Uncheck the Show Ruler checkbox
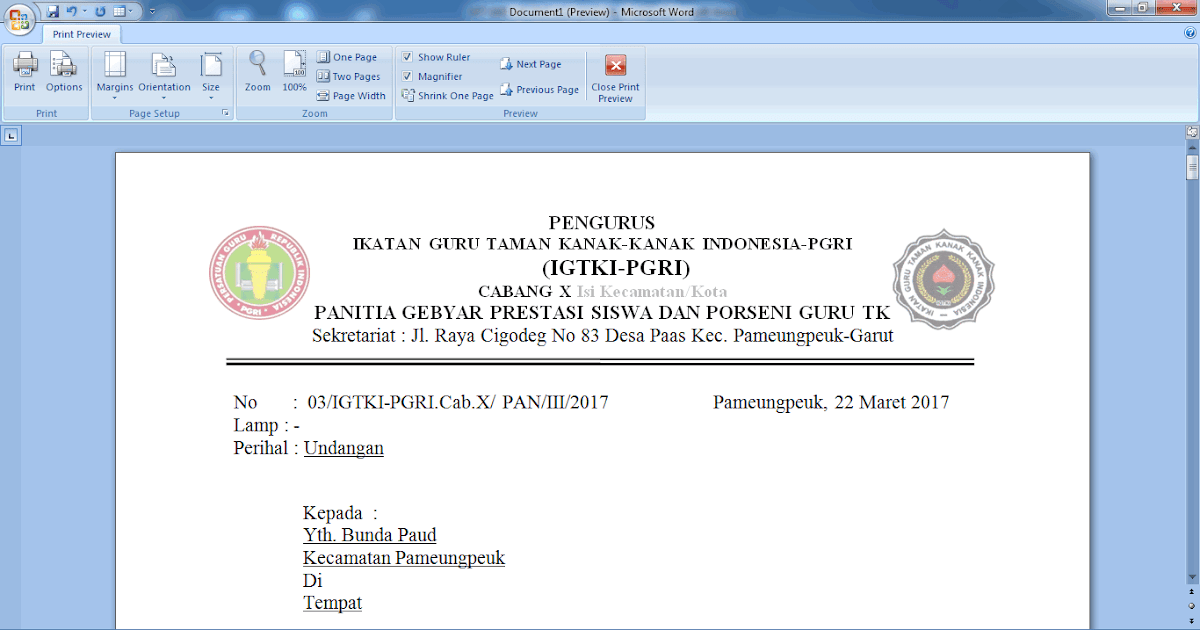This screenshot has height=630, width=1200. pos(407,58)
